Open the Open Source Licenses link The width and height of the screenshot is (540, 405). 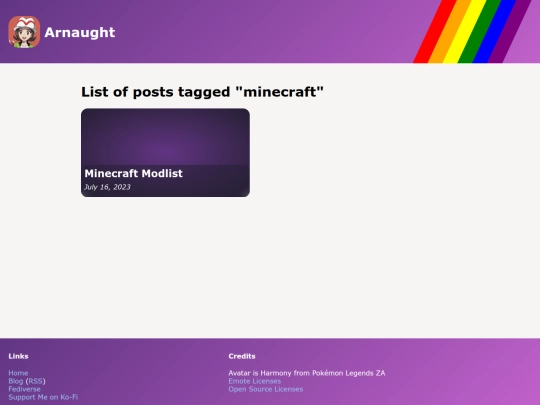click(266, 389)
